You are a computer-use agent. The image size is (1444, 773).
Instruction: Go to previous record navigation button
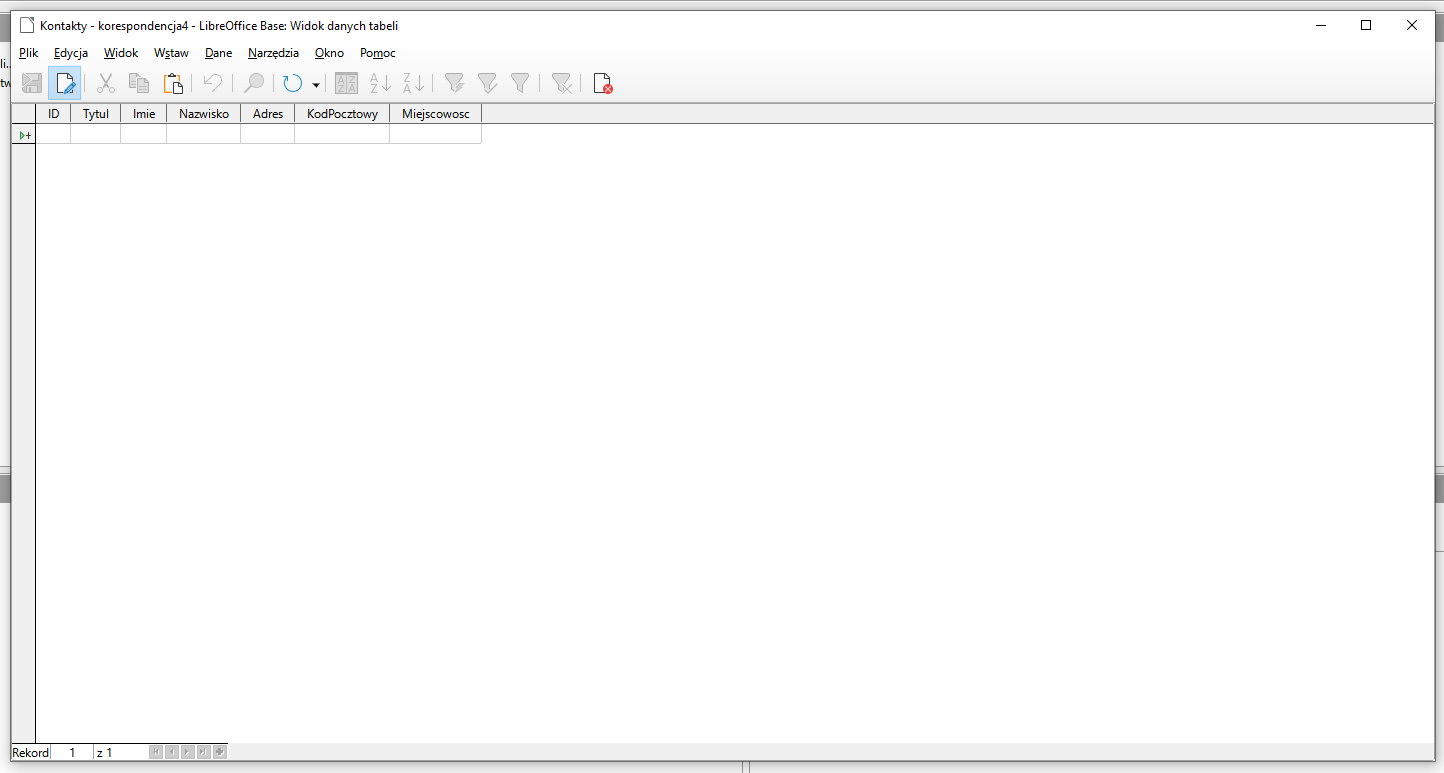click(172, 752)
